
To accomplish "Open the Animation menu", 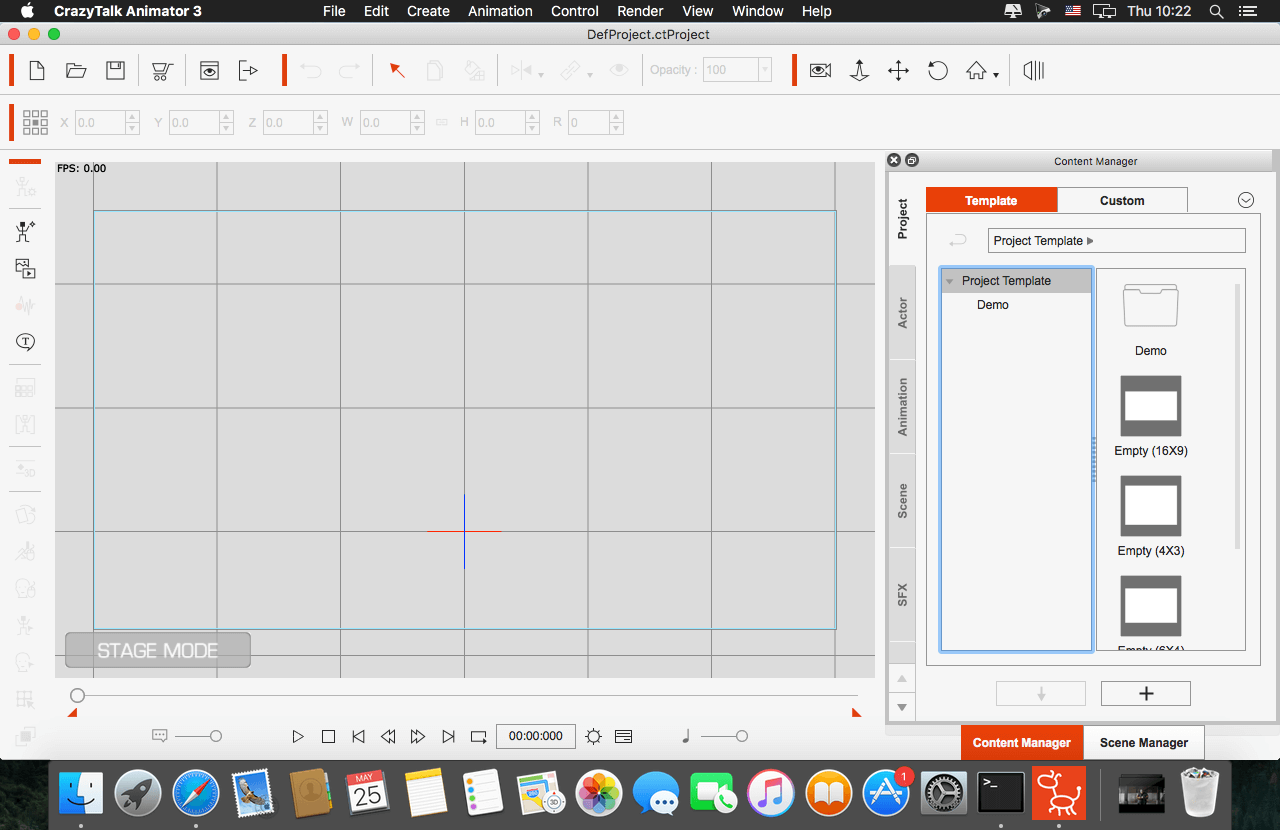I will click(500, 11).
